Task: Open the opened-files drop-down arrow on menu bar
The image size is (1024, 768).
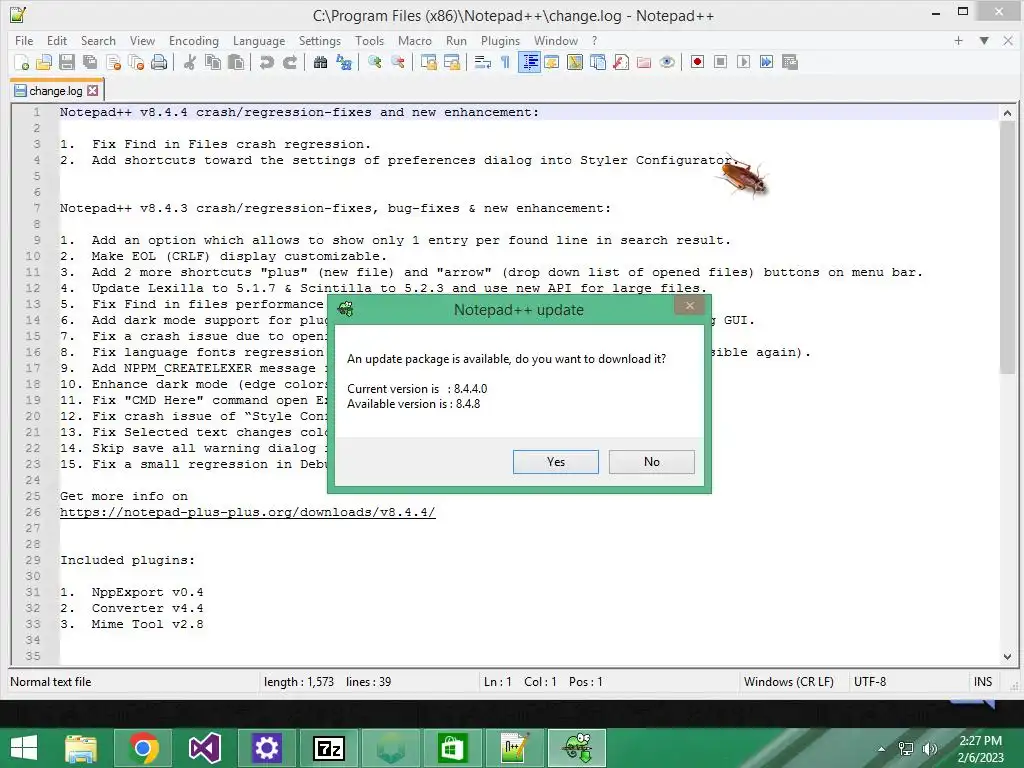Action: coord(984,40)
